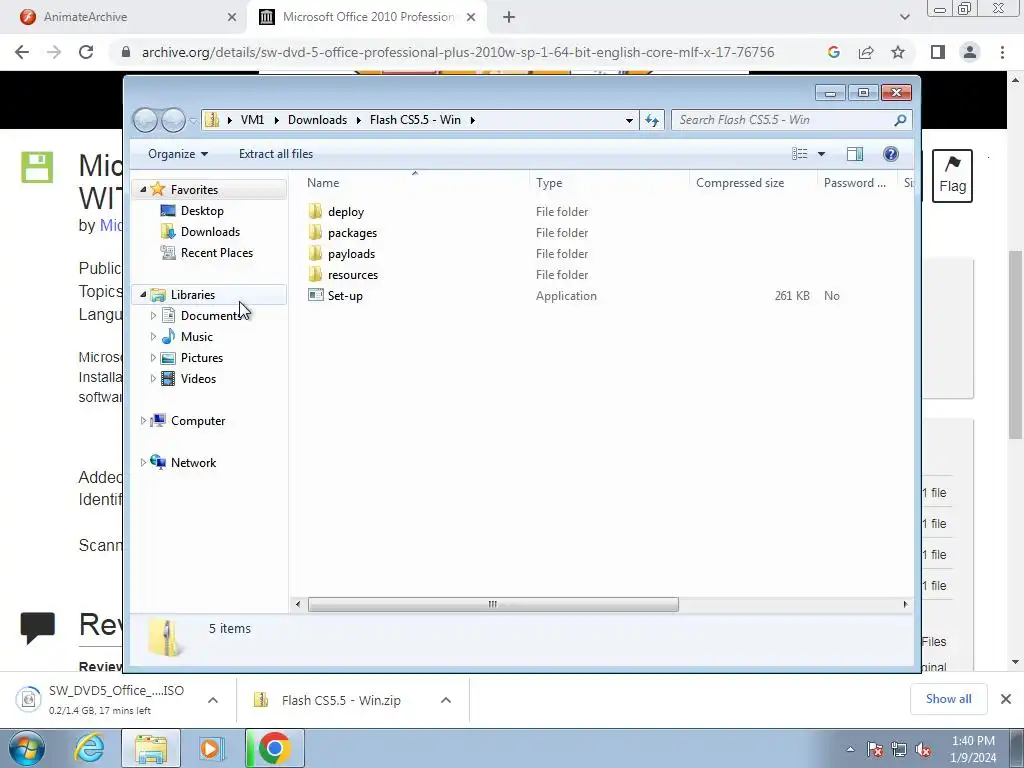This screenshot has height=768, width=1024.
Task: Select the resources folder icon
Action: (x=315, y=274)
